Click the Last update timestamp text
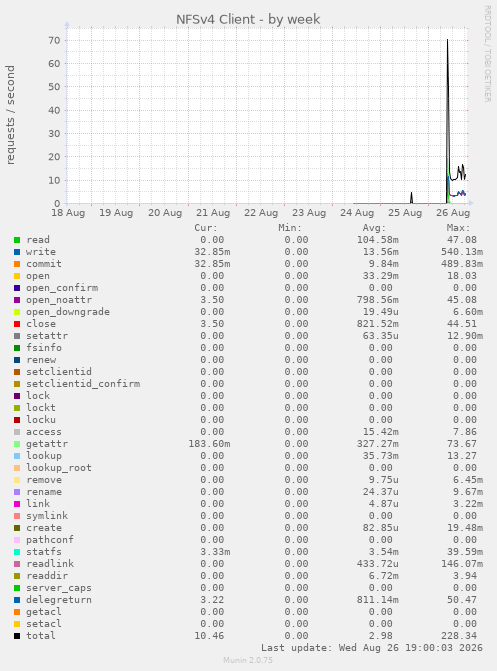The height and width of the screenshot is (671, 497). click(372, 648)
